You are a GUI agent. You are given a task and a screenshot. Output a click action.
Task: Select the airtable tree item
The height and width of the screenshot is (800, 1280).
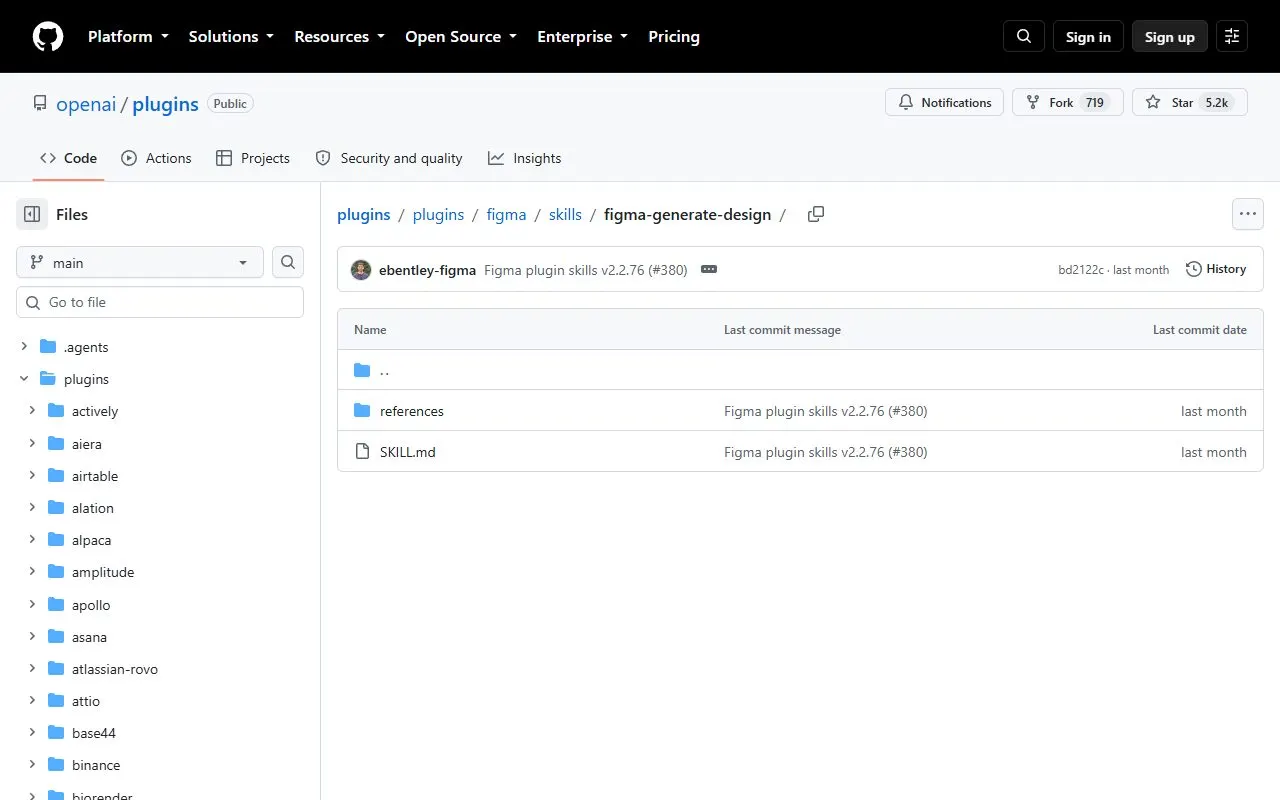pyautogui.click(x=160, y=476)
